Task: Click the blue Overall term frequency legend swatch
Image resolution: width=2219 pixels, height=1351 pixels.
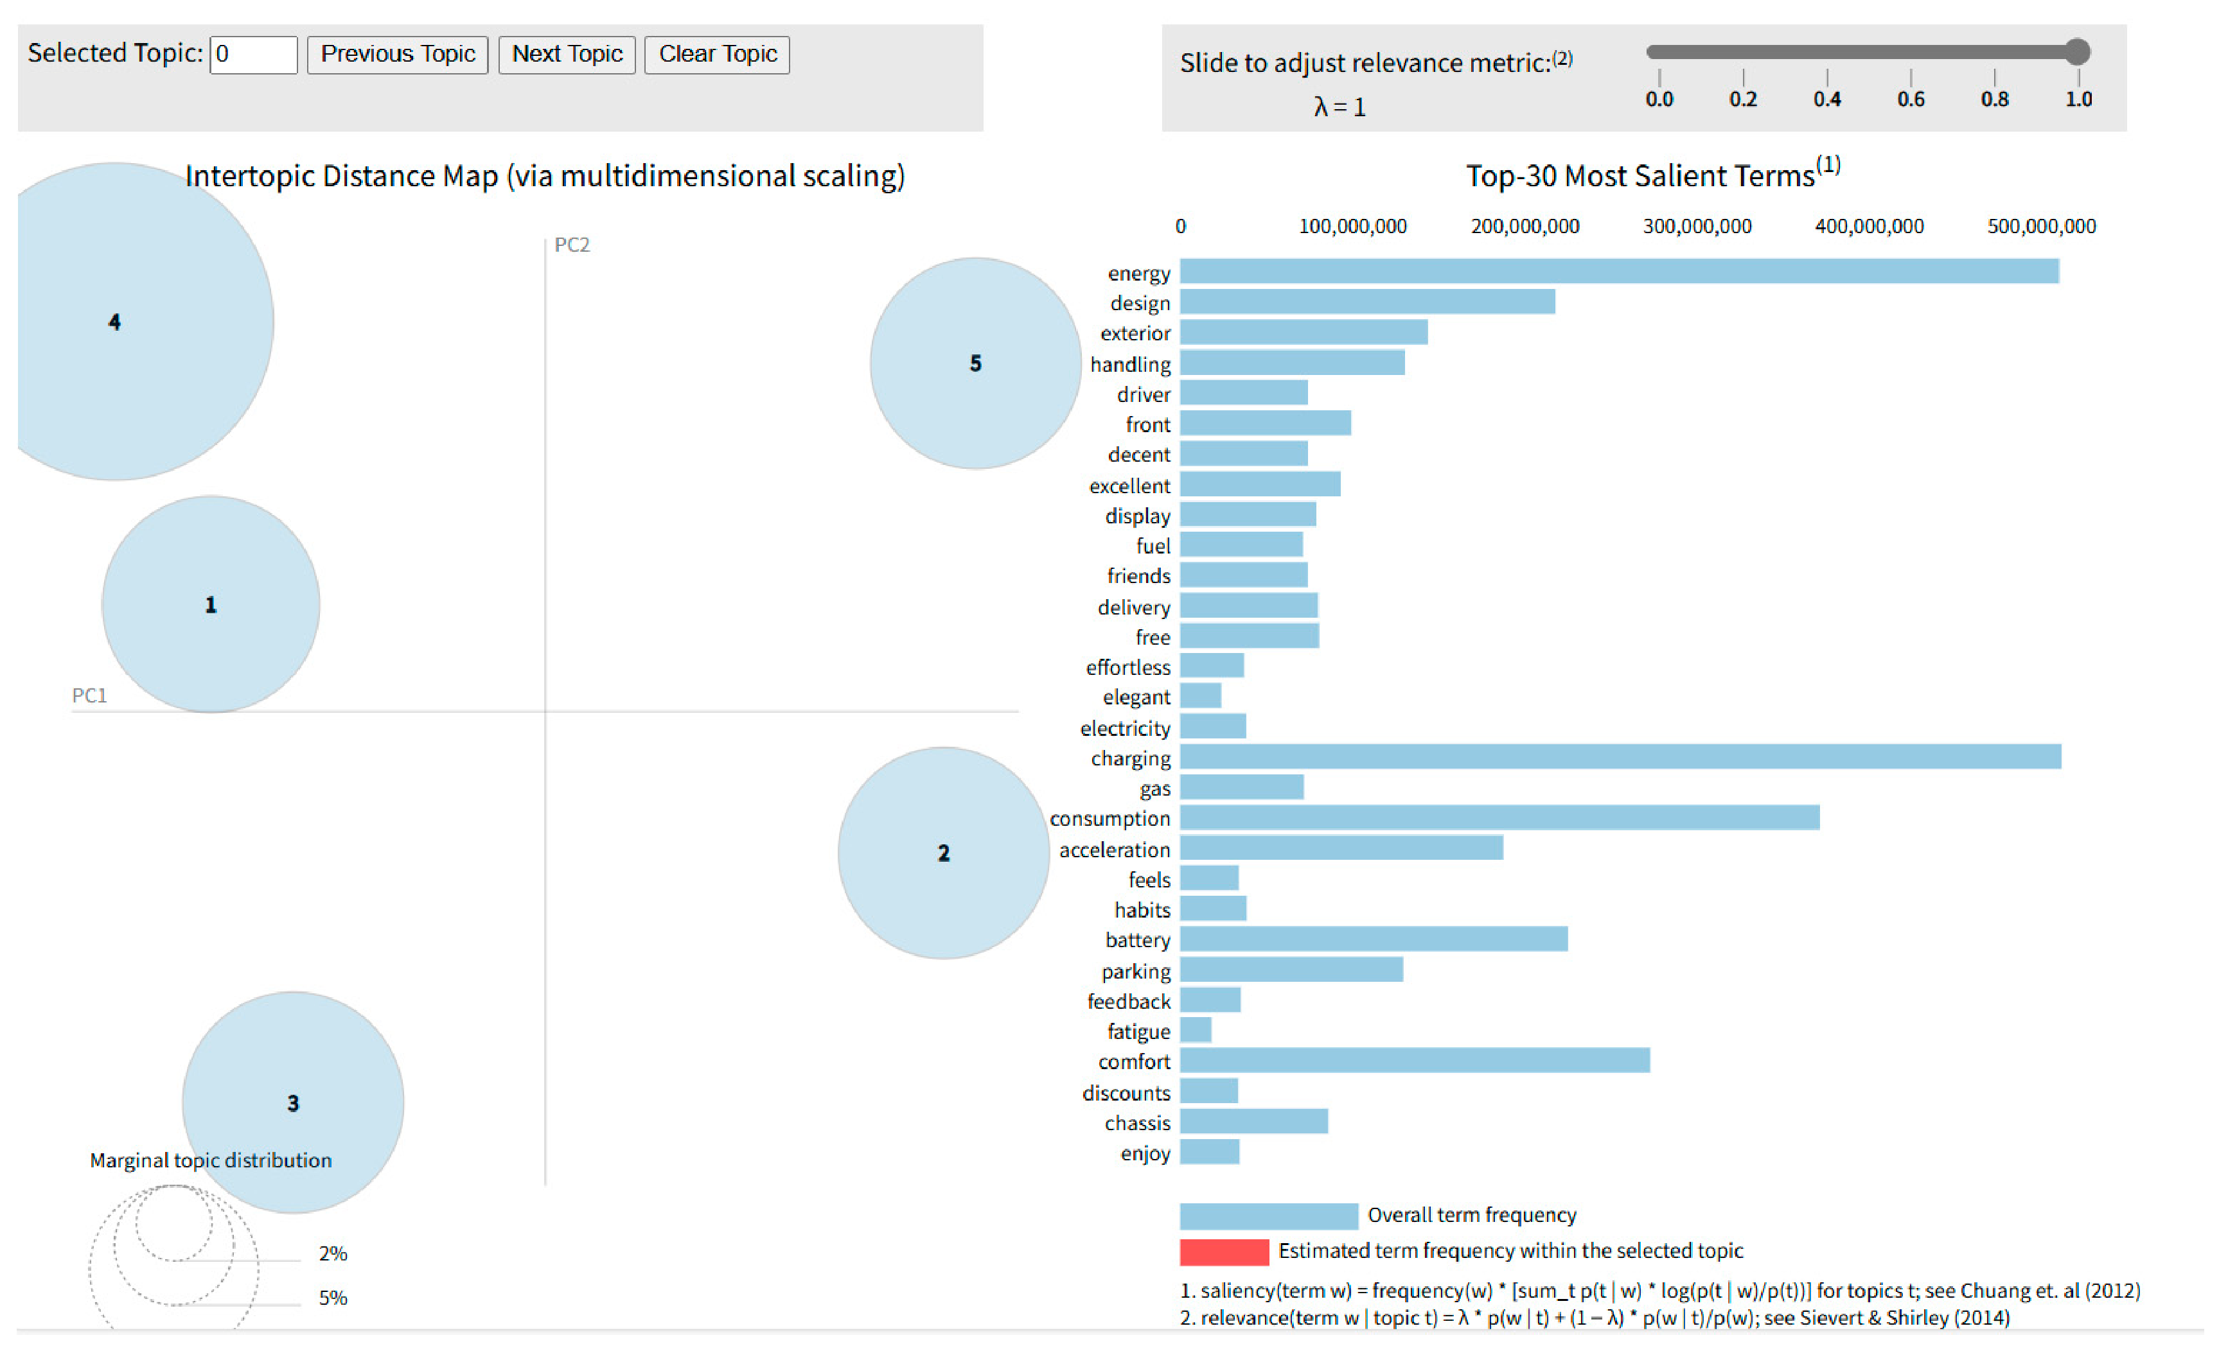Action: point(1268,1215)
